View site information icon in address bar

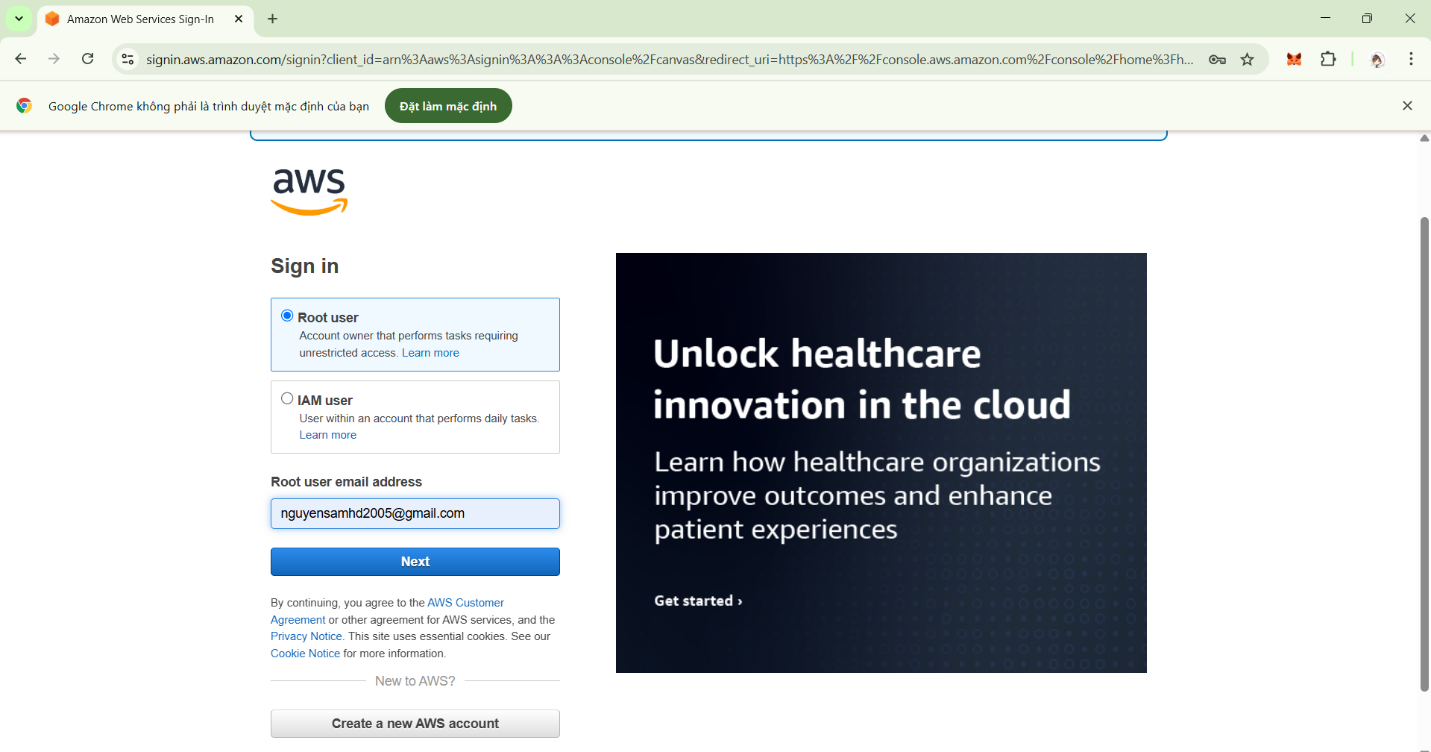[x=126, y=59]
